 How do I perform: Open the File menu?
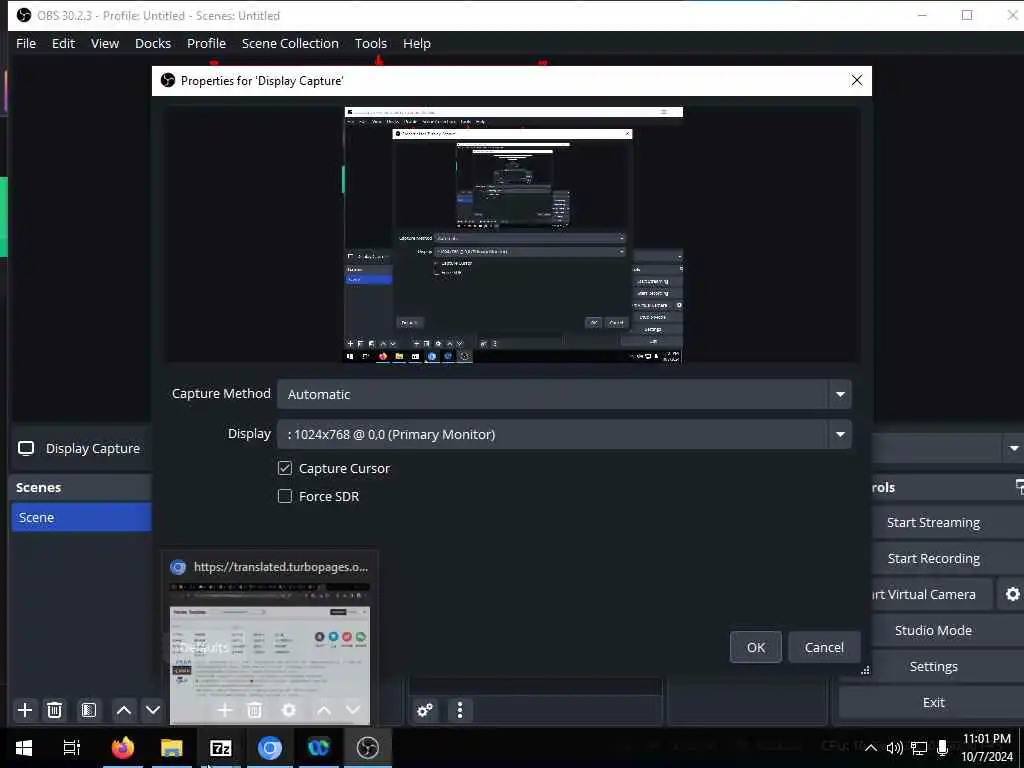(26, 44)
